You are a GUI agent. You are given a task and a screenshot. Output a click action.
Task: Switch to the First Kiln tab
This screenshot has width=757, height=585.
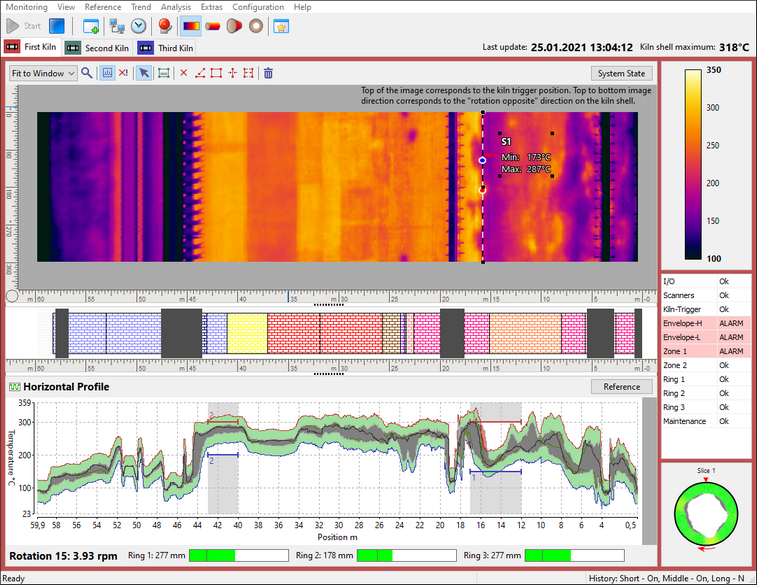[31, 47]
